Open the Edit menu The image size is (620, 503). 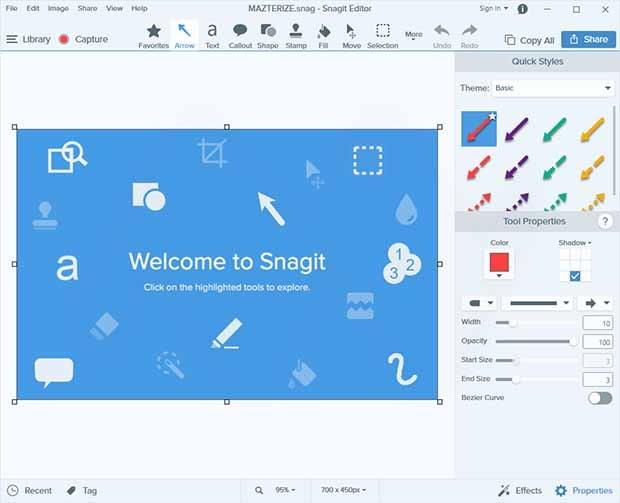[33, 8]
